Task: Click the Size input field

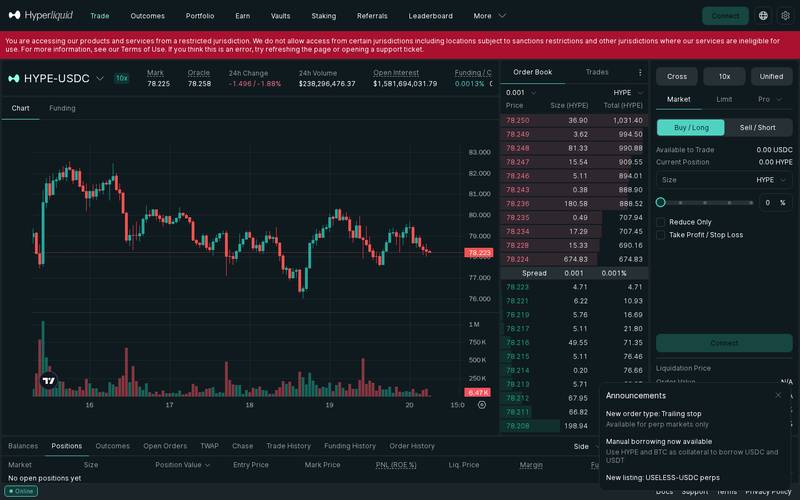Action: tap(724, 180)
